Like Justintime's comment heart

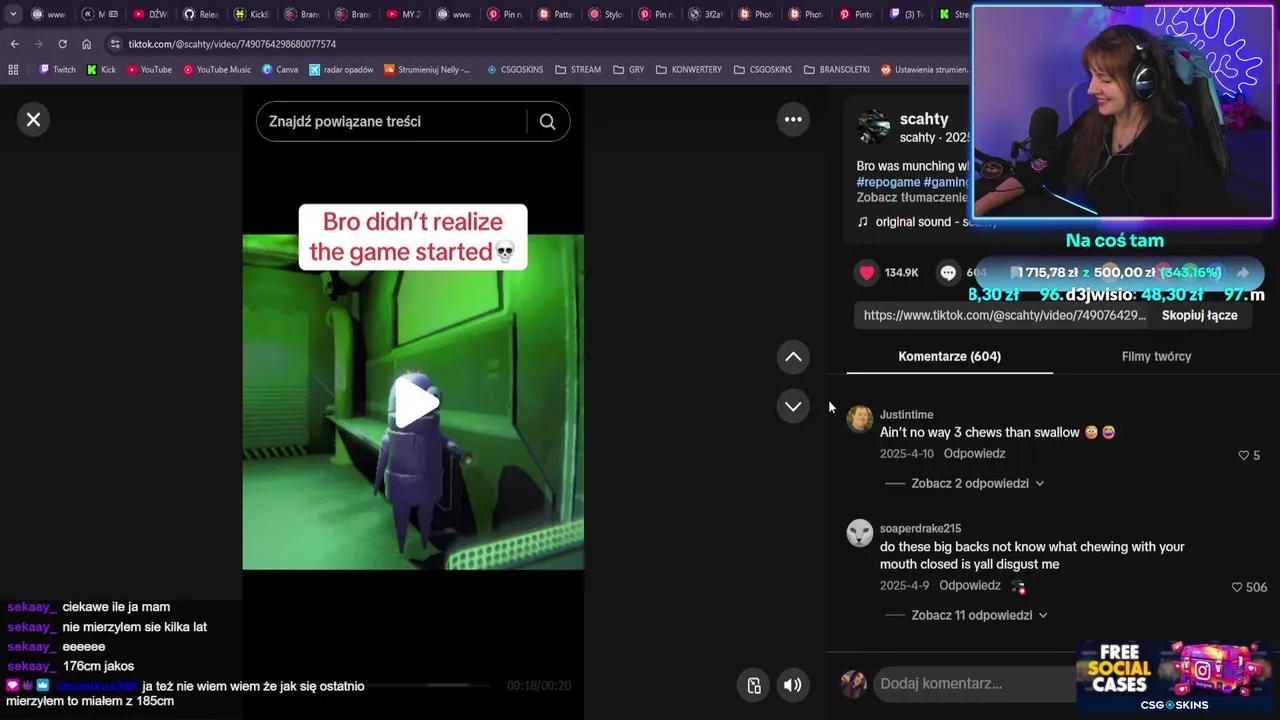click(x=1243, y=455)
